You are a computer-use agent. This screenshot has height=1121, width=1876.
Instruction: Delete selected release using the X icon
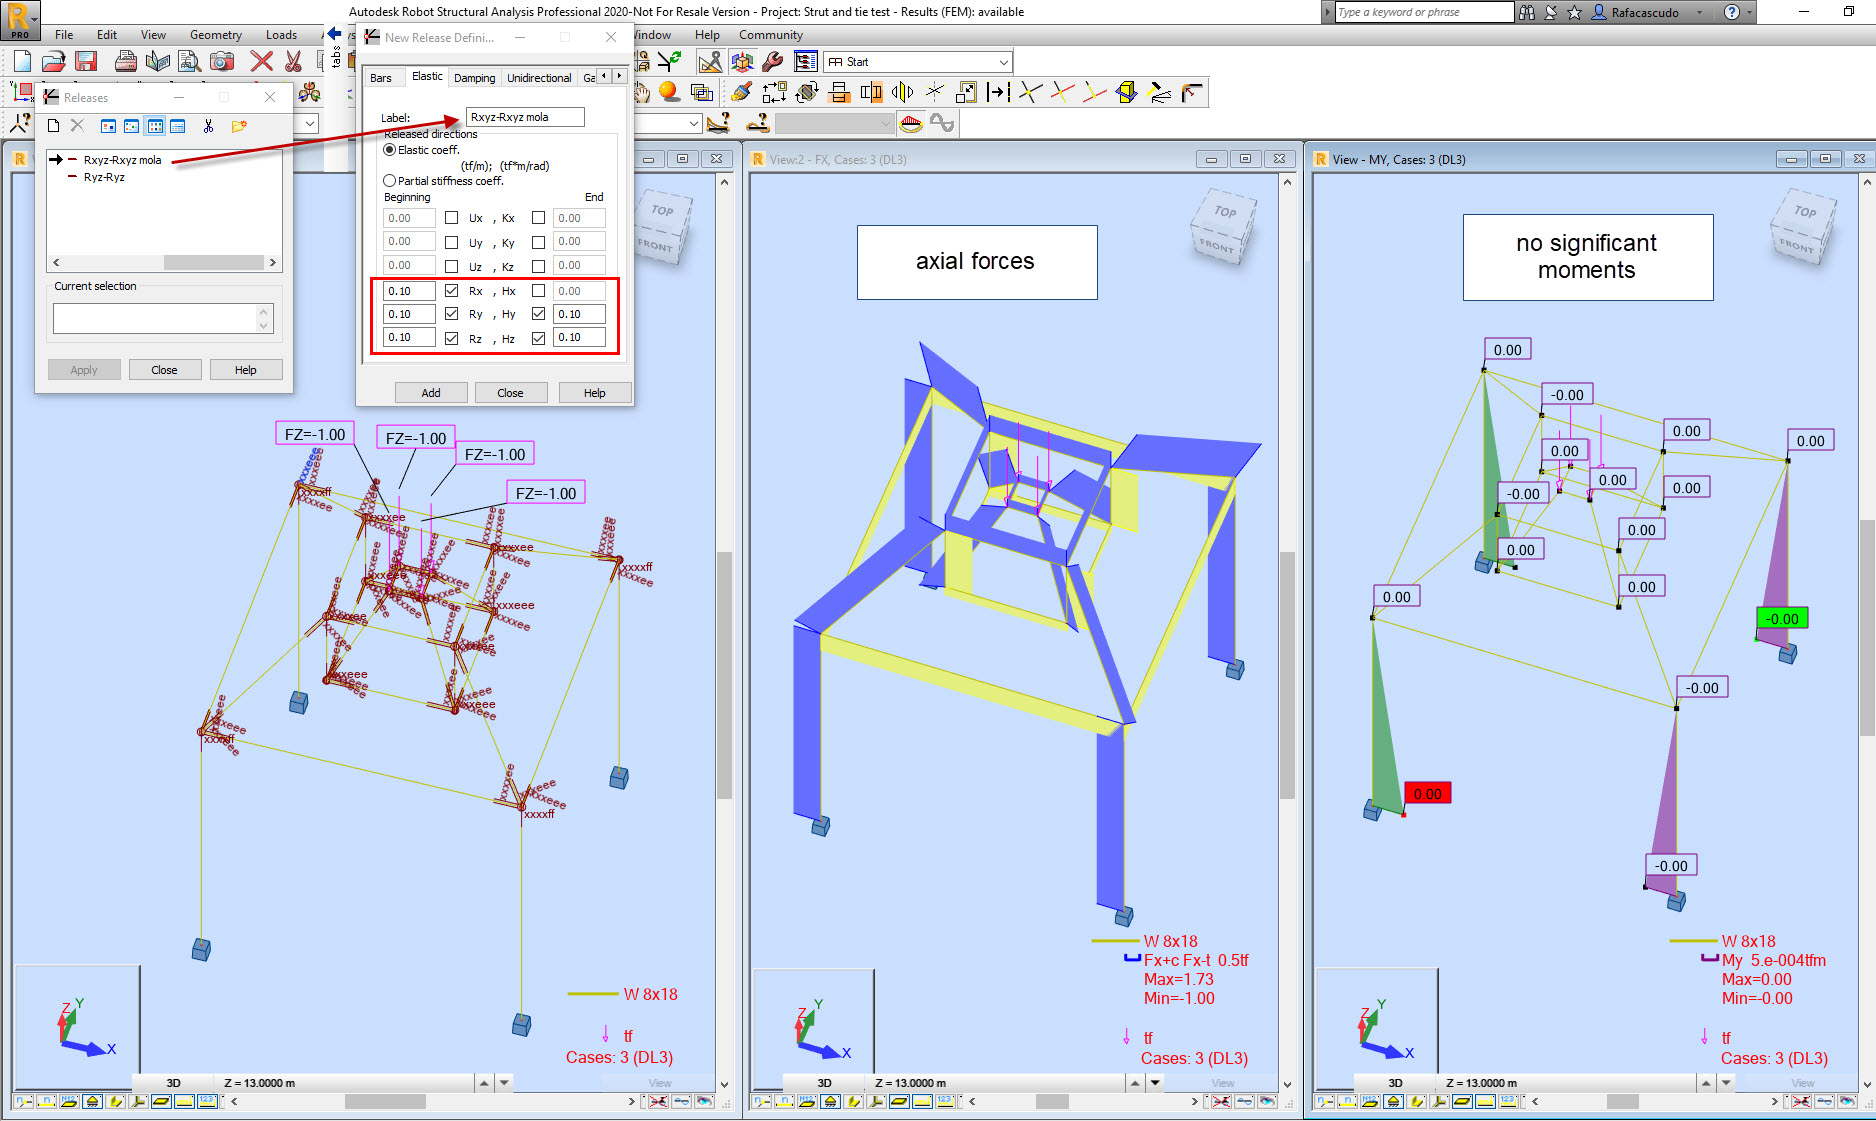[78, 126]
